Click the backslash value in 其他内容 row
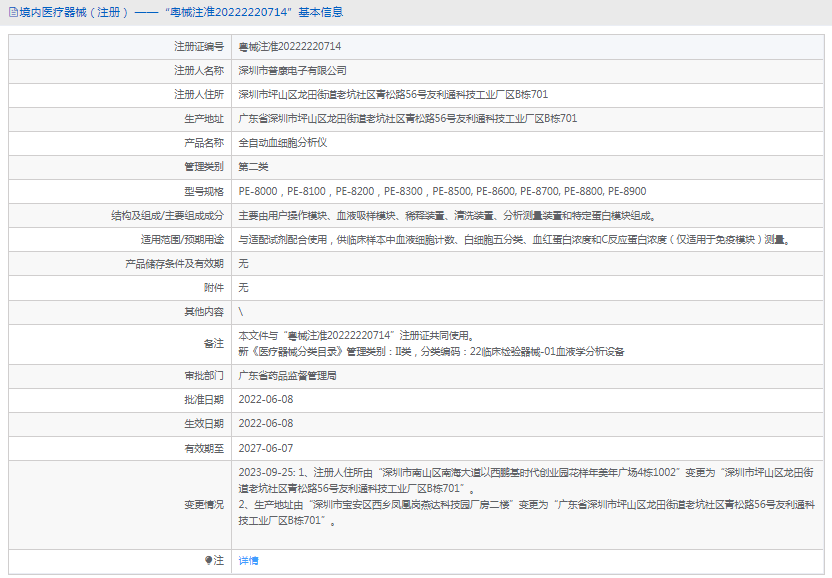 tap(241, 312)
